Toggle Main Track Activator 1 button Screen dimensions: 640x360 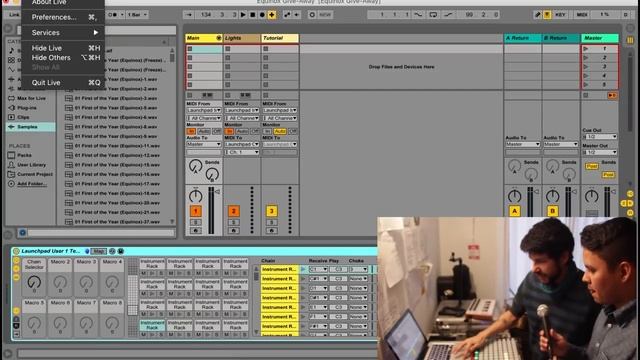point(196,211)
